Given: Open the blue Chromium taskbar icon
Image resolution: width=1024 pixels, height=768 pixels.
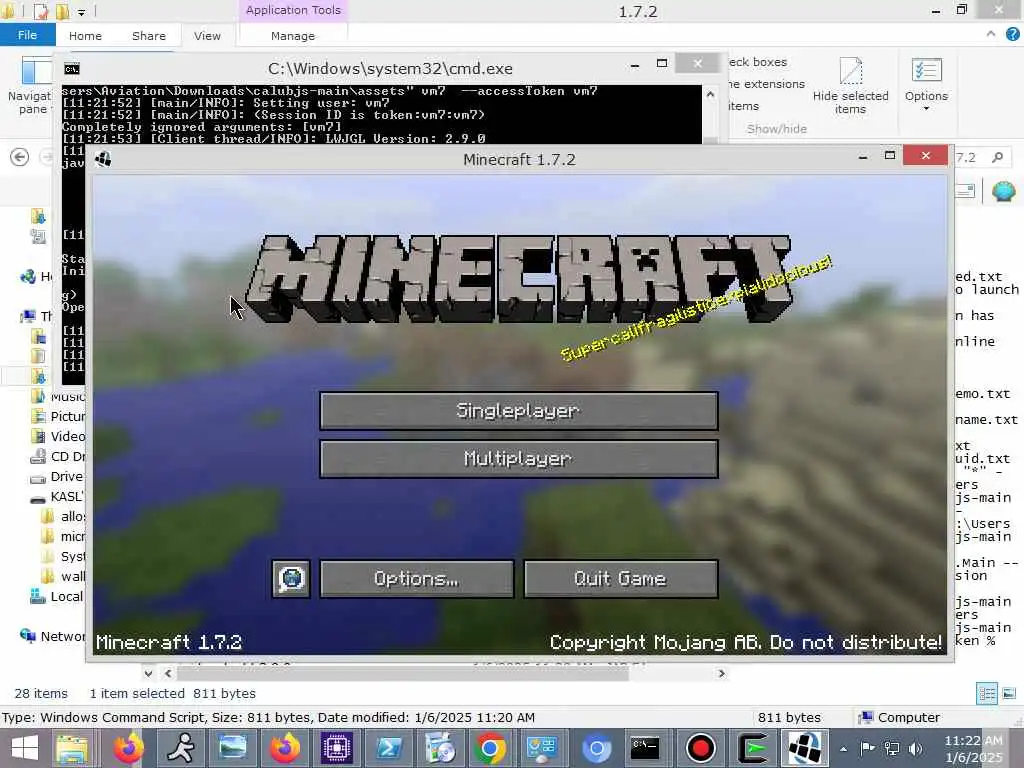Looking at the screenshot, I should pos(596,748).
